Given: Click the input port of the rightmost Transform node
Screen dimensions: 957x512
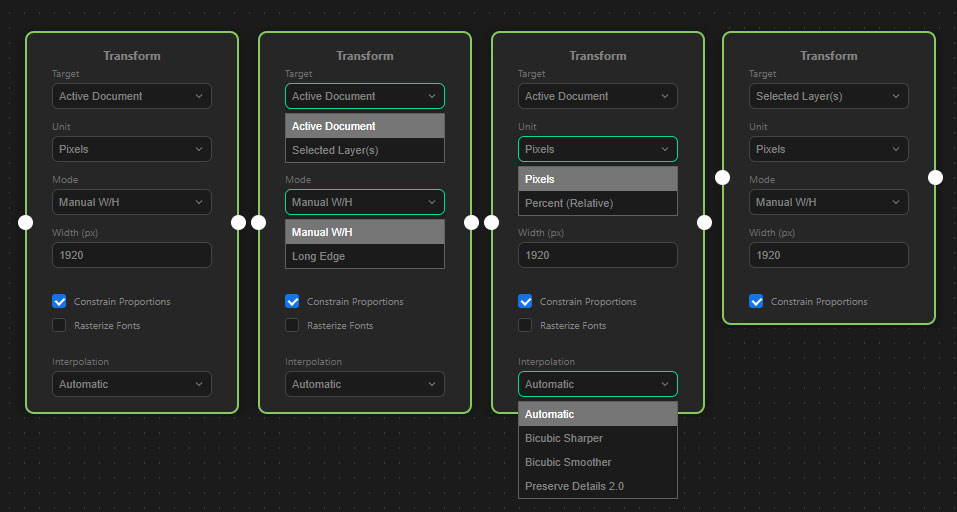Looking at the screenshot, I should coord(723,177).
